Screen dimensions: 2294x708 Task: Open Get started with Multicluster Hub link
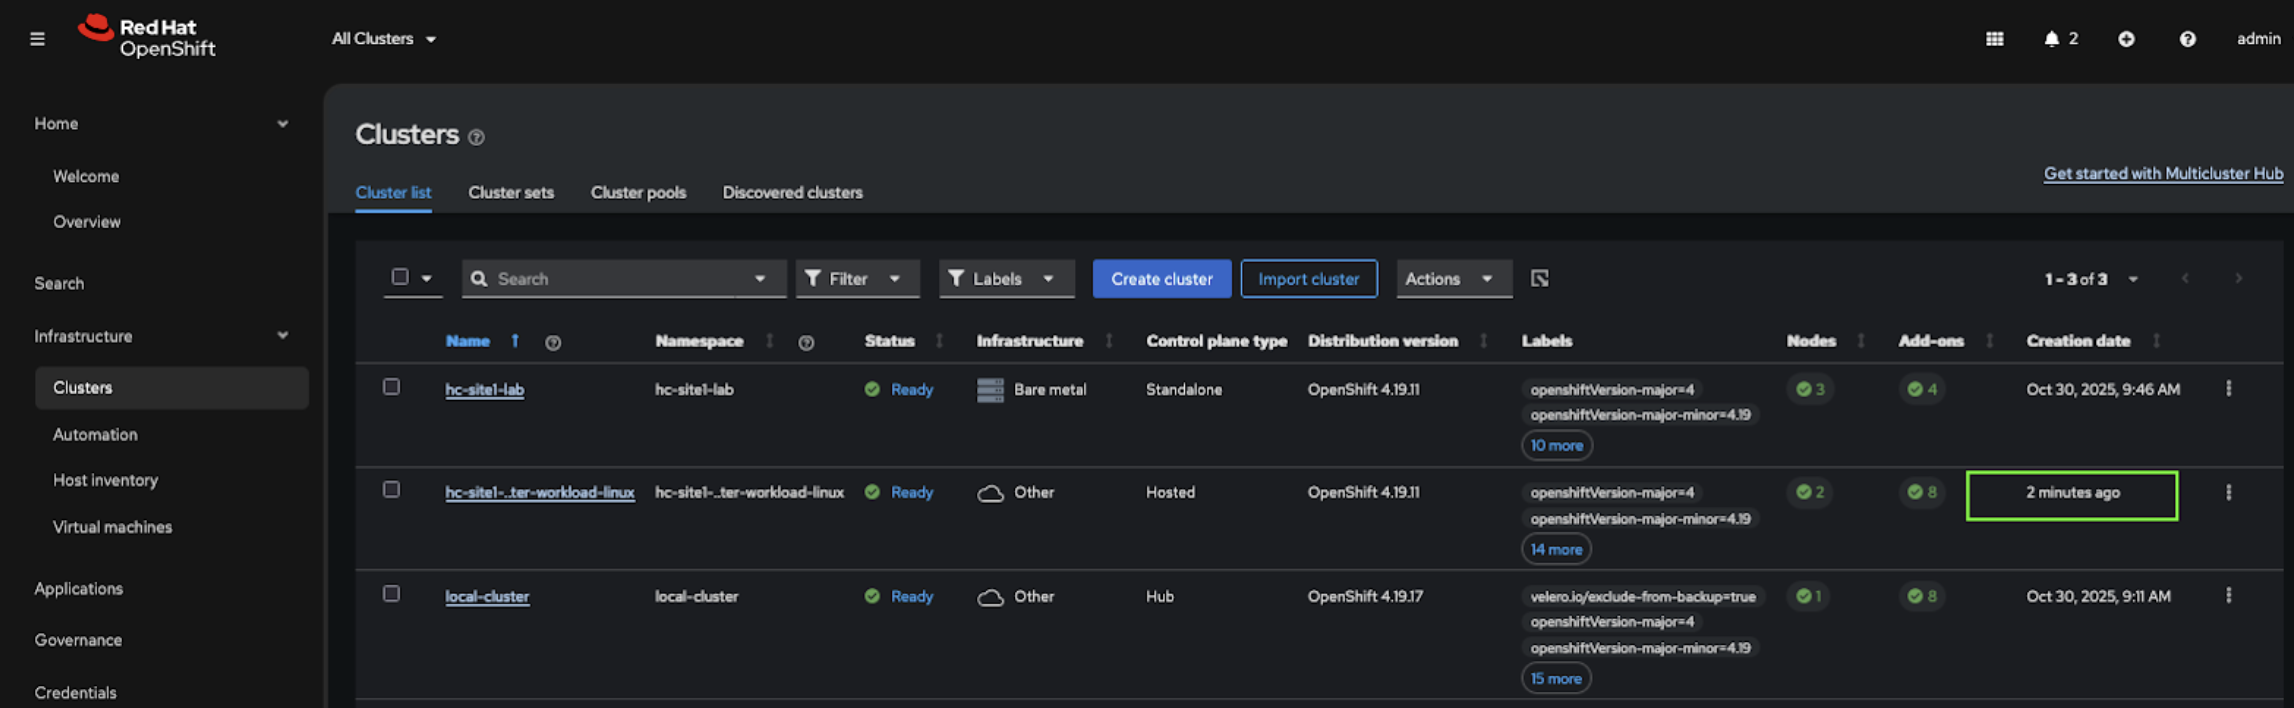[2162, 173]
